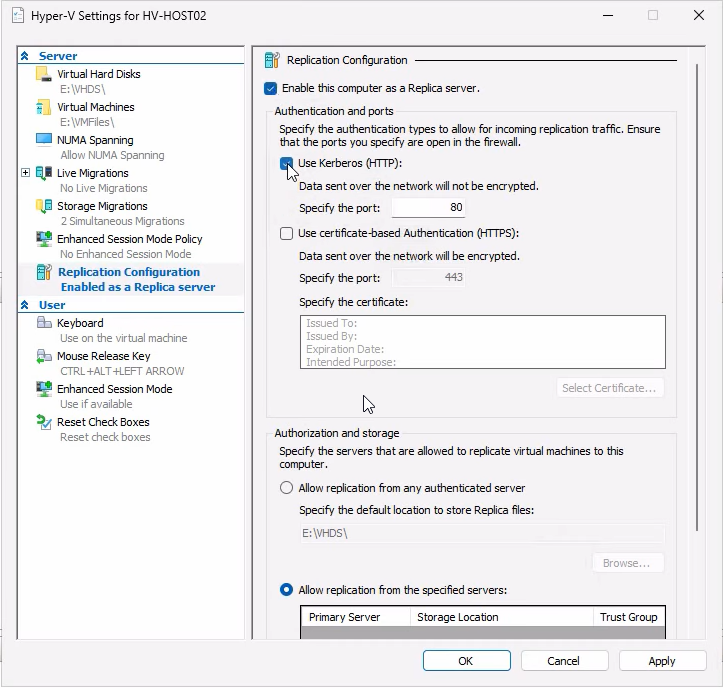The image size is (723, 688).
Task: Click the Select Certificate button
Action: point(610,388)
